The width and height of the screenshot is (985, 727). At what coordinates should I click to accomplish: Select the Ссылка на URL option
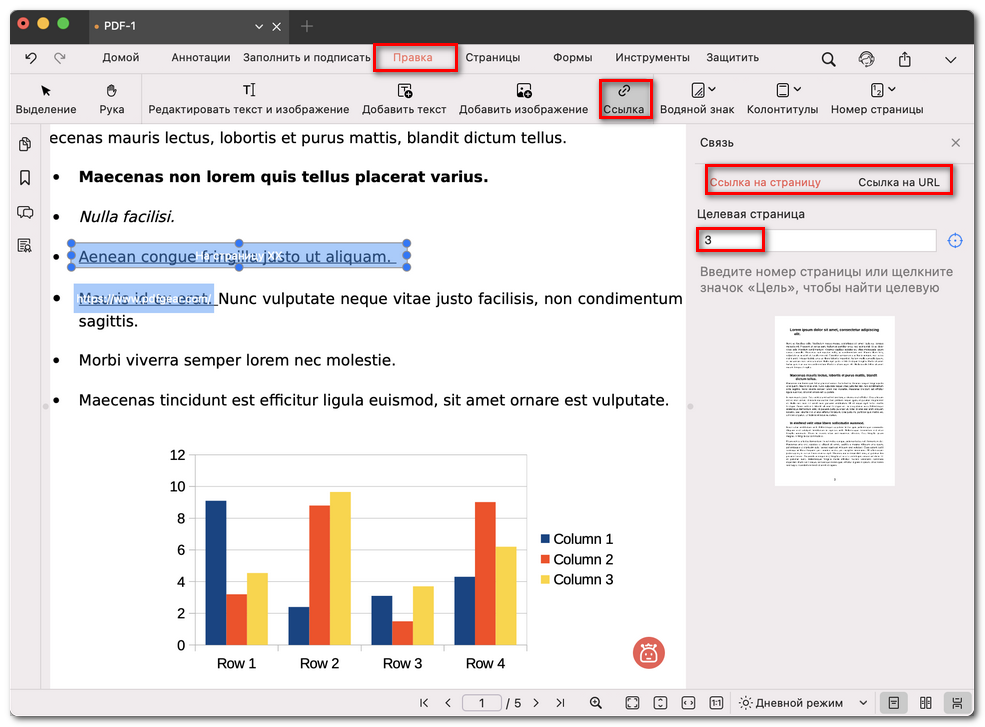(x=898, y=182)
